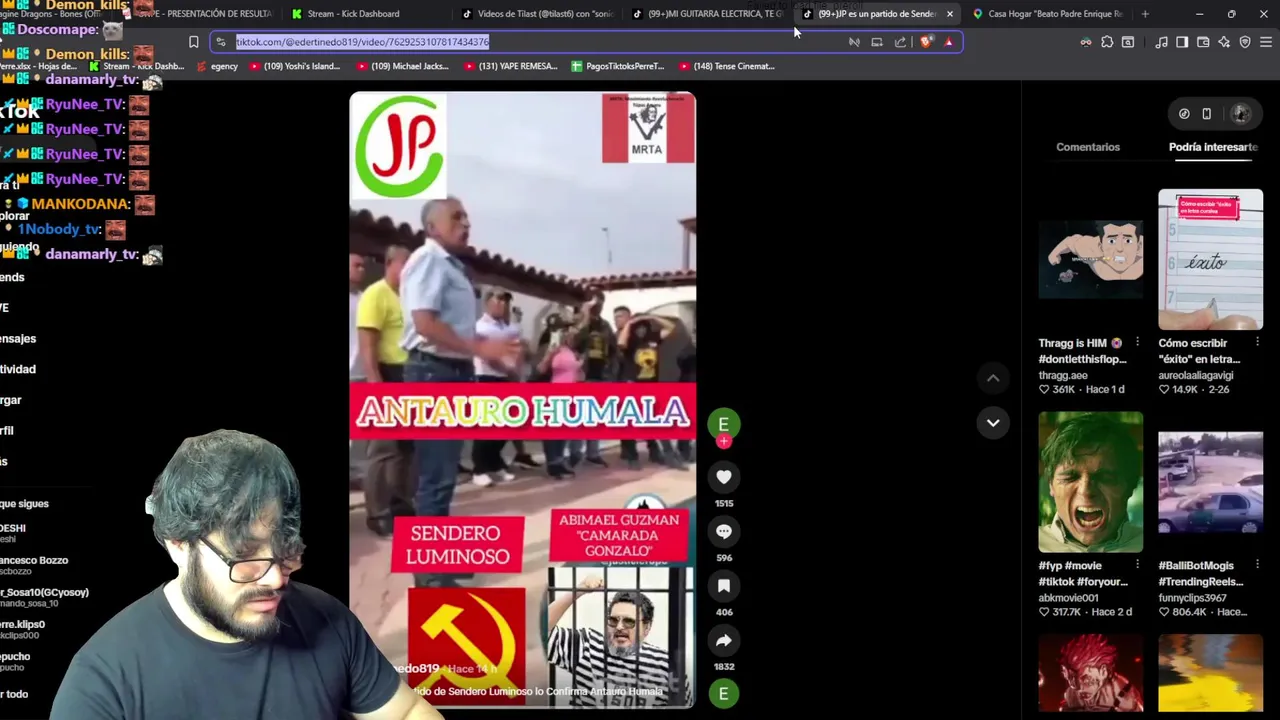This screenshot has height=720, width=1280.
Task: Open the PagosTiktoksPerre bookmark
Action: (618, 66)
